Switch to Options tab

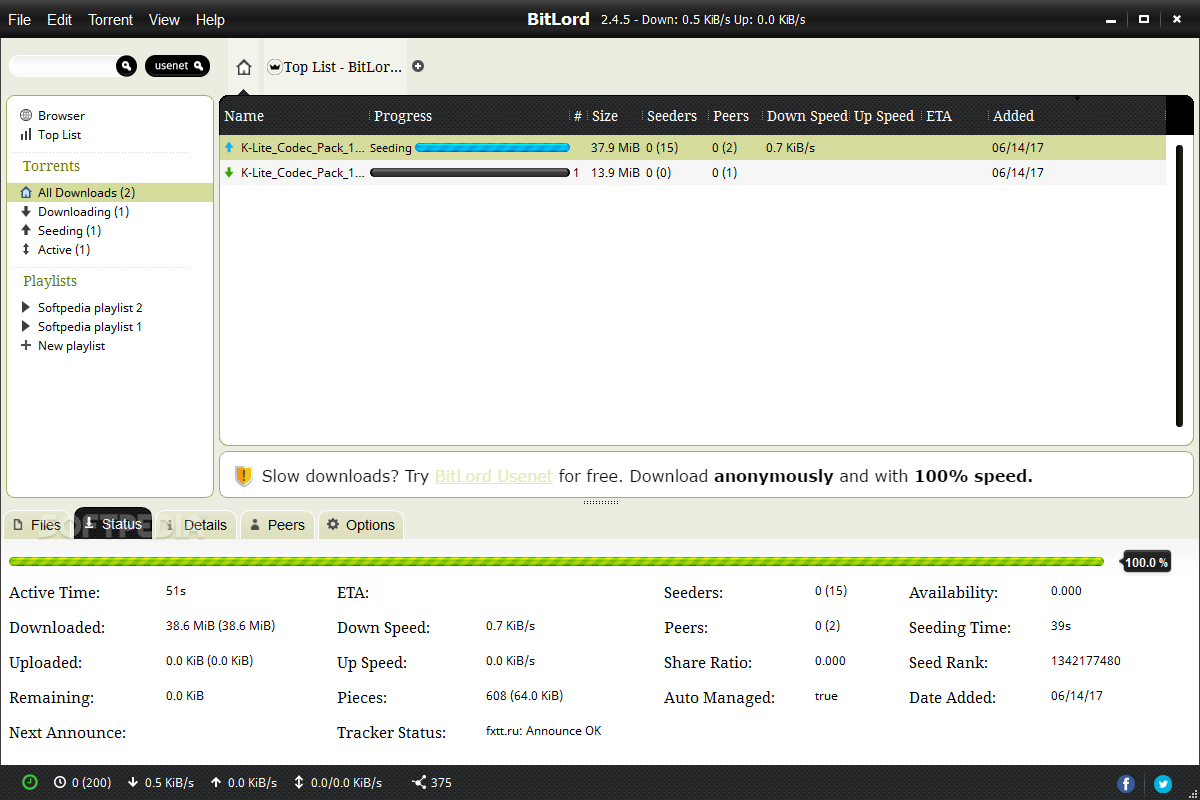361,525
